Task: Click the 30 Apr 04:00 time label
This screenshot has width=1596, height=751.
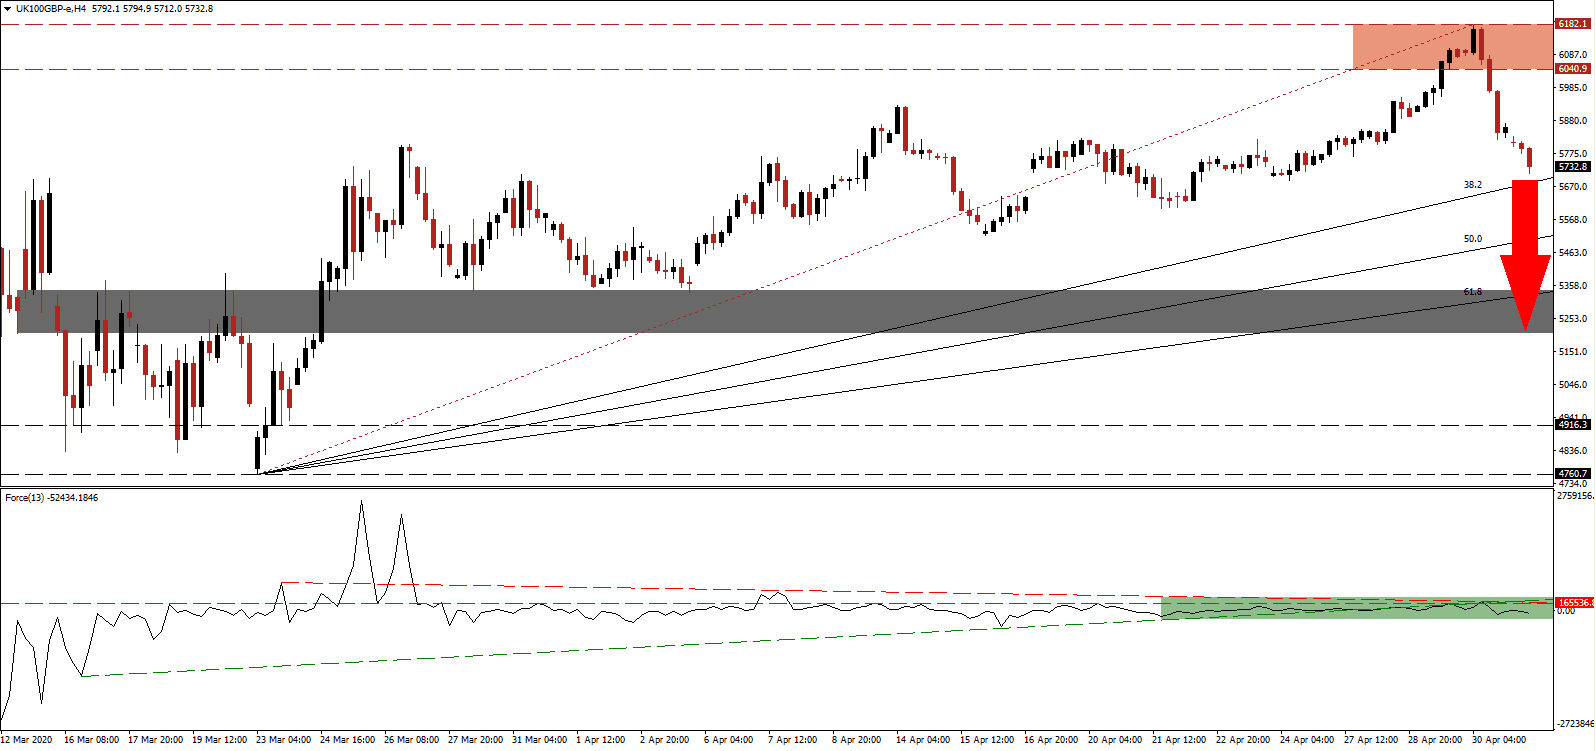Action: coord(1499,740)
